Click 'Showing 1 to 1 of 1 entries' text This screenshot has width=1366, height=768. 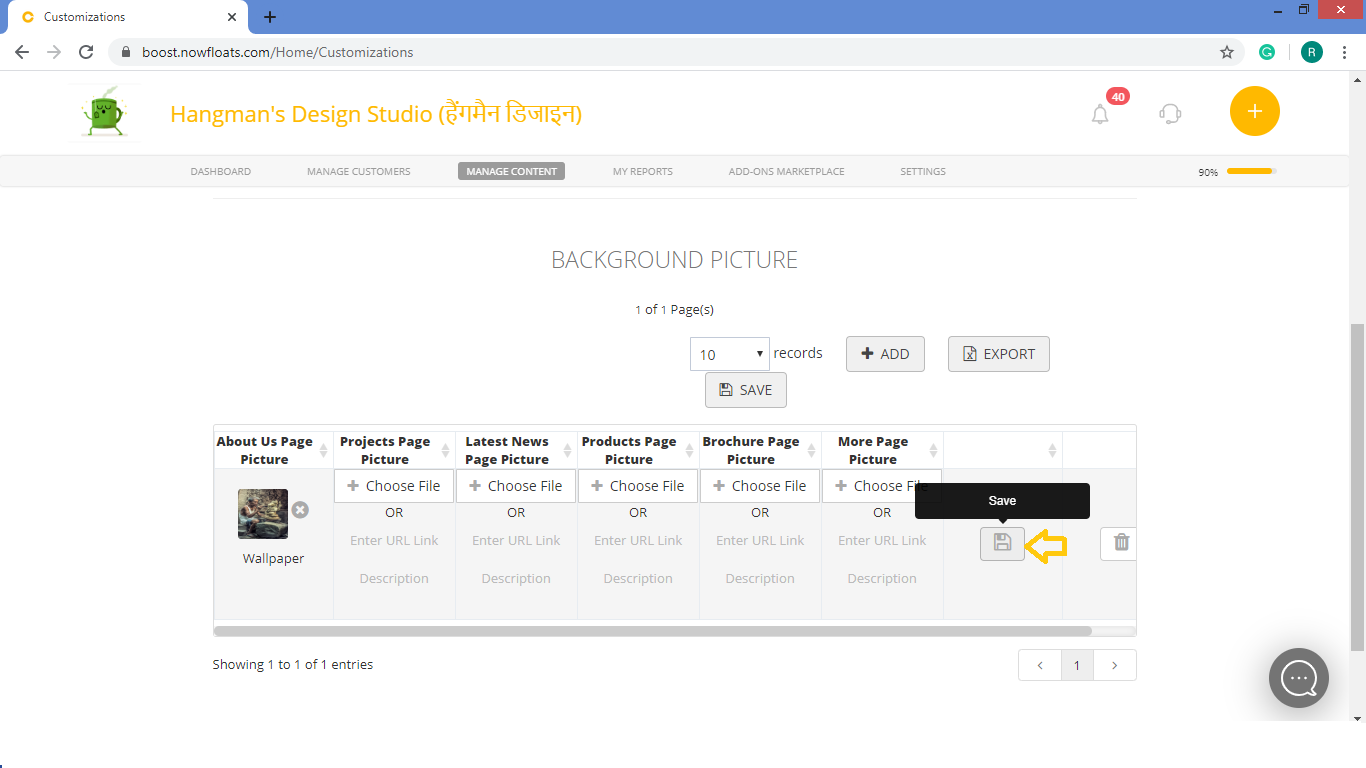(x=293, y=664)
